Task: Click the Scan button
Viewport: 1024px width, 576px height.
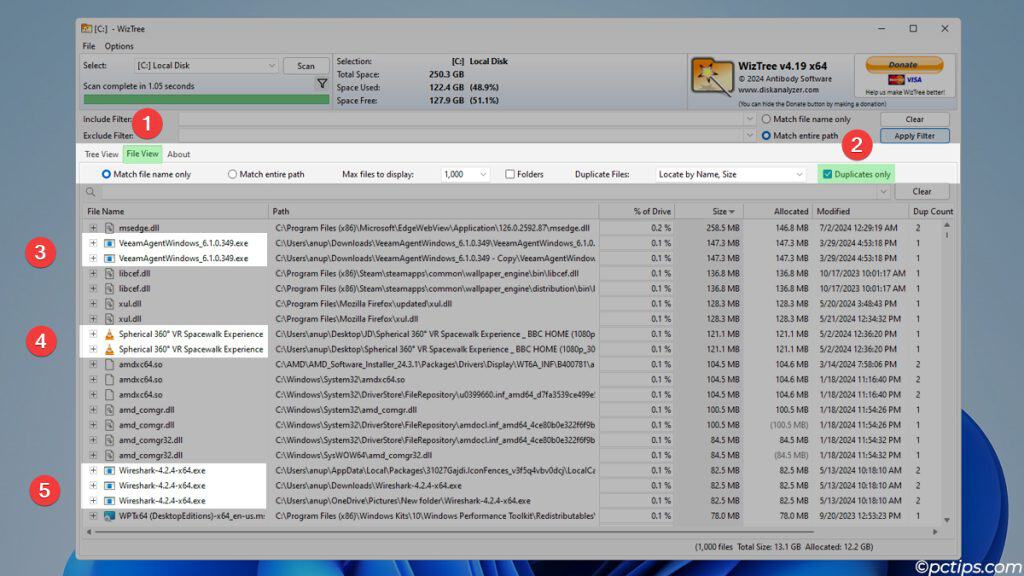Action: 306,66
